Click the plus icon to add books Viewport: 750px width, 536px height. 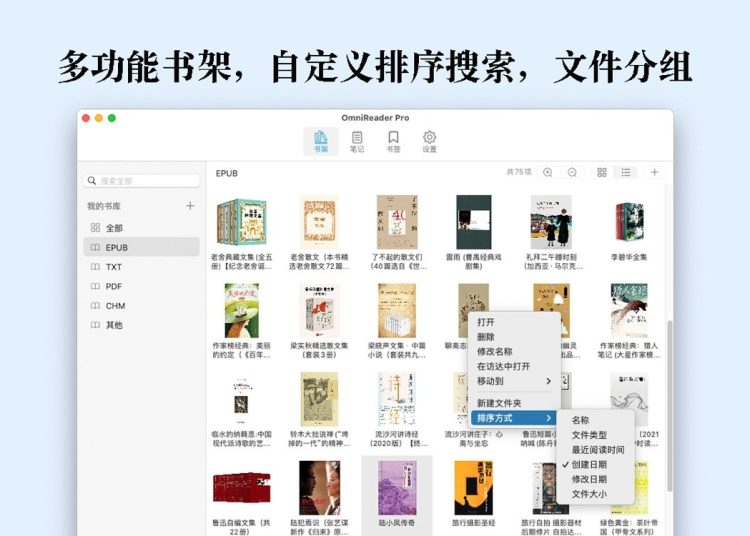[x=655, y=173]
